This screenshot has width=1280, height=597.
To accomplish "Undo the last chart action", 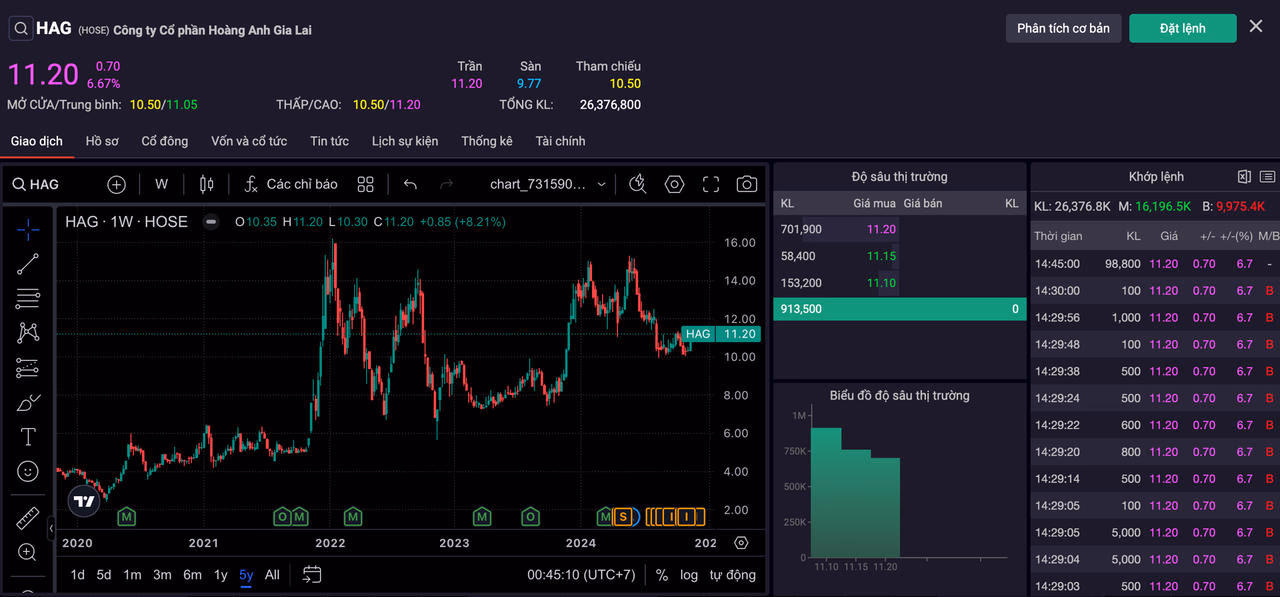I will [x=410, y=184].
